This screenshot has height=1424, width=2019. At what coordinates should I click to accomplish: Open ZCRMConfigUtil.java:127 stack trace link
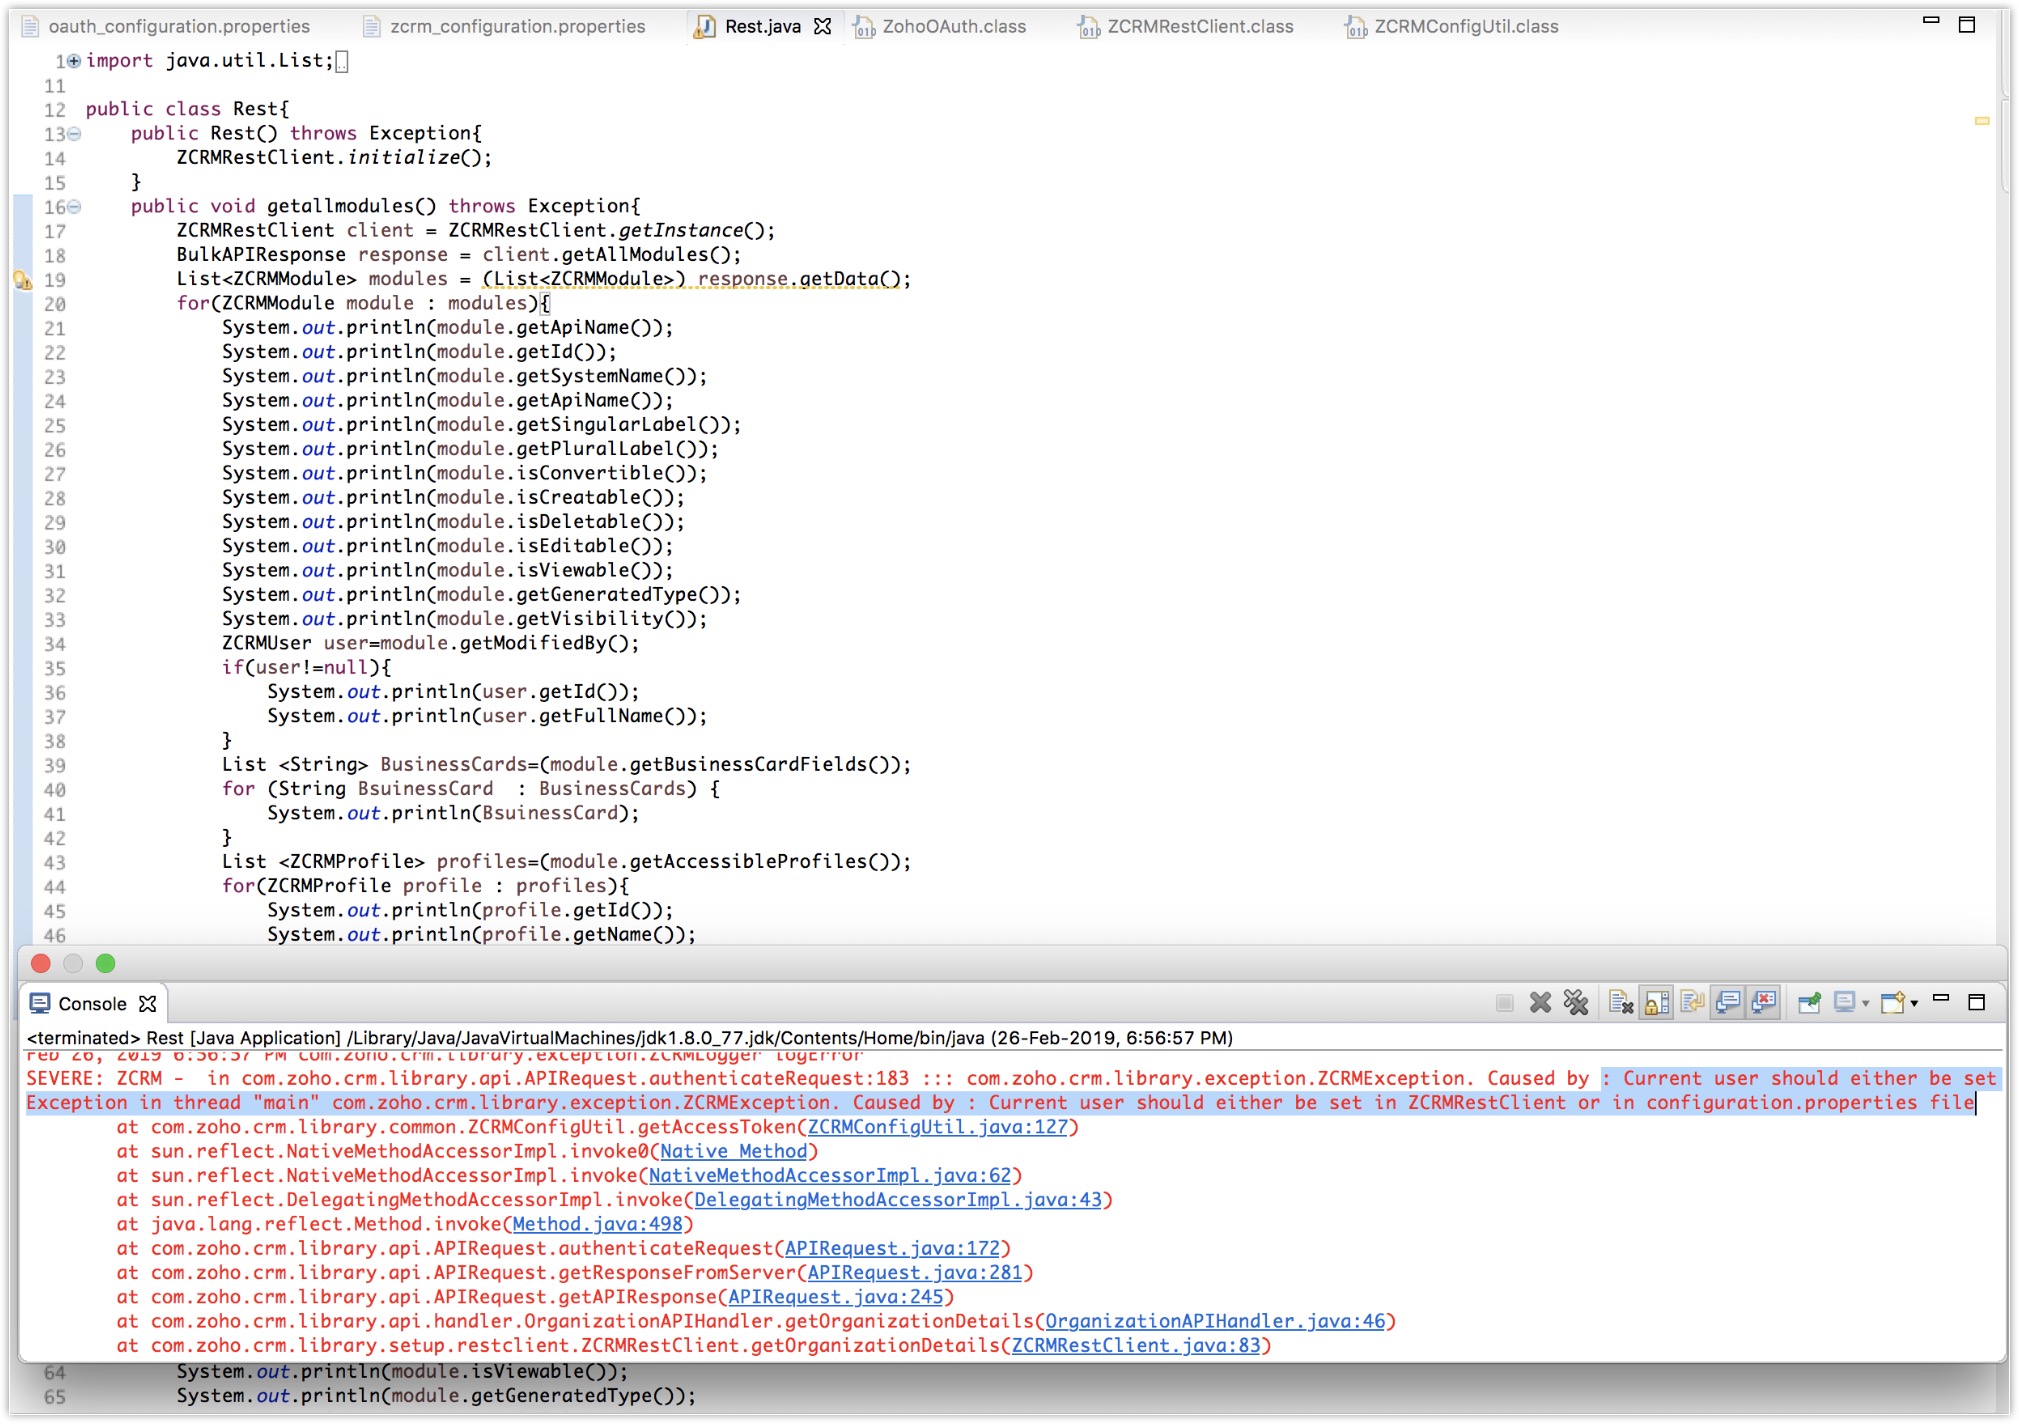tap(937, 1127)
